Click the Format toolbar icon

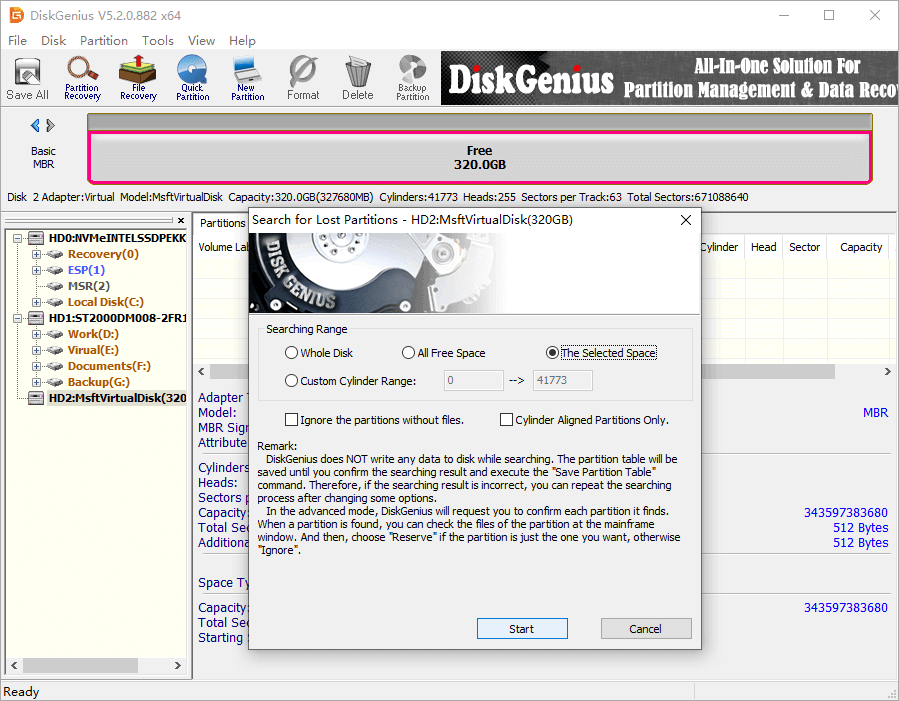[x=303, y=78]
